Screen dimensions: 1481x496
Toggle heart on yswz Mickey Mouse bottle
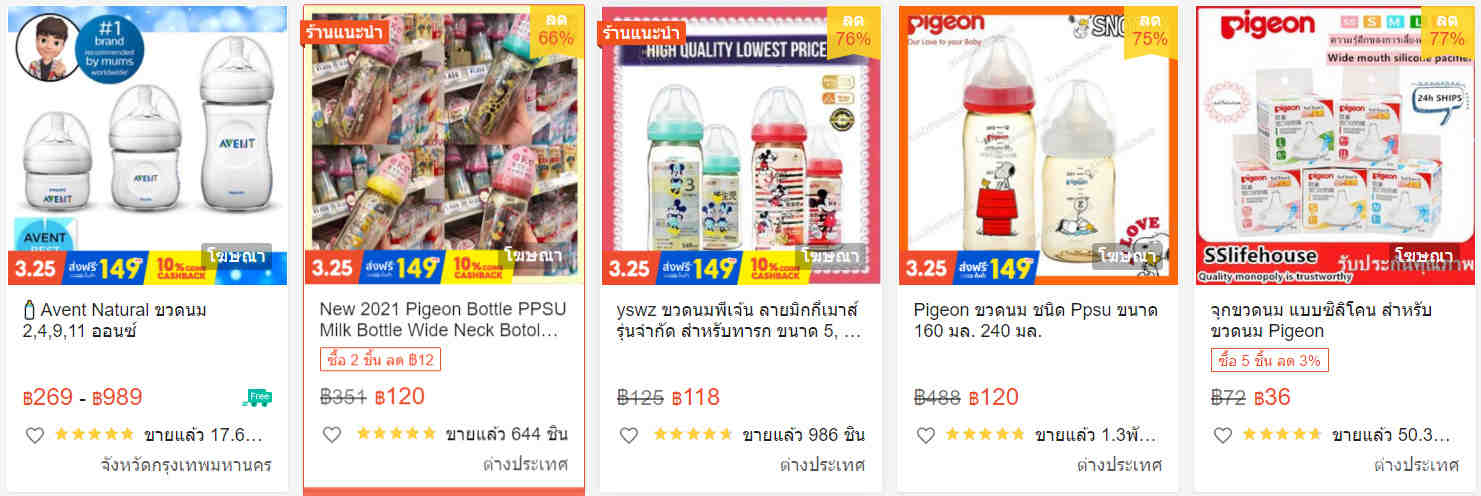(x=629, y=435)
